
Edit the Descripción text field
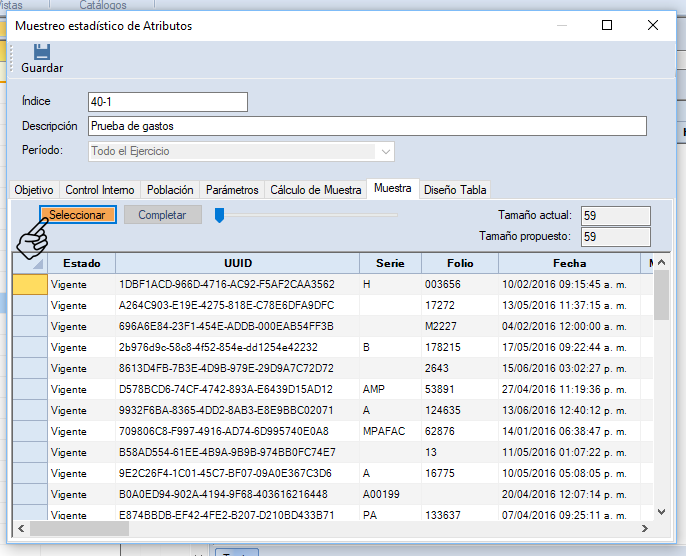point(366,126)
